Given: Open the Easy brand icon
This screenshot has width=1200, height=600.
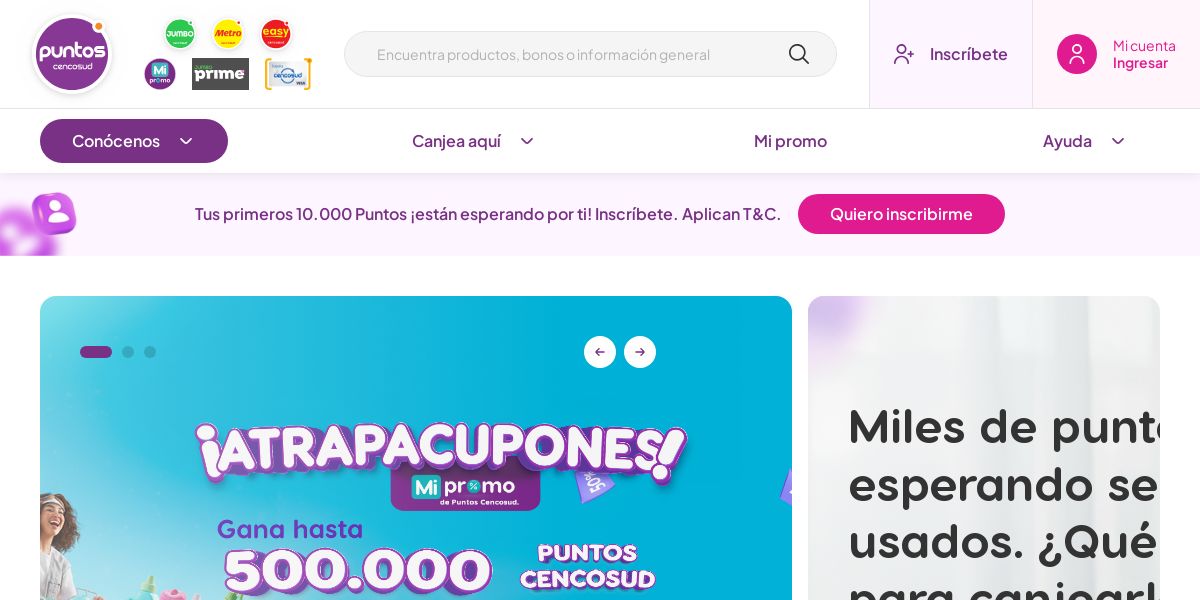Looking at the screenshot, I should [276, 34].
